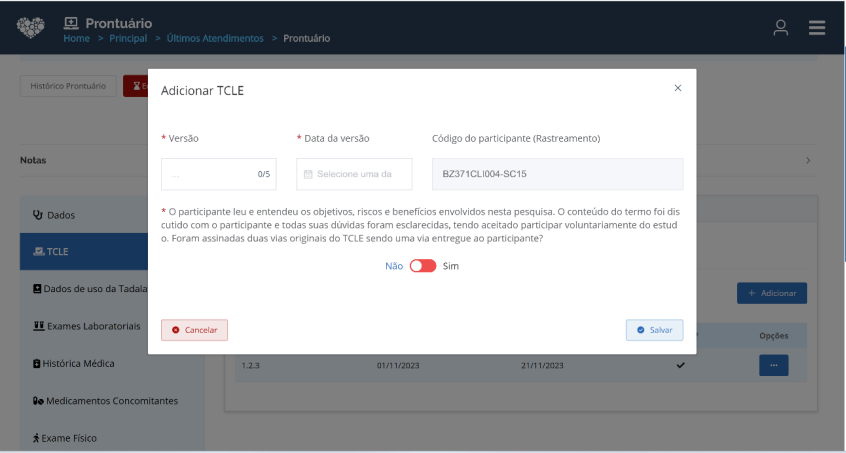Open the hamburger menu icon

[817, 28]
